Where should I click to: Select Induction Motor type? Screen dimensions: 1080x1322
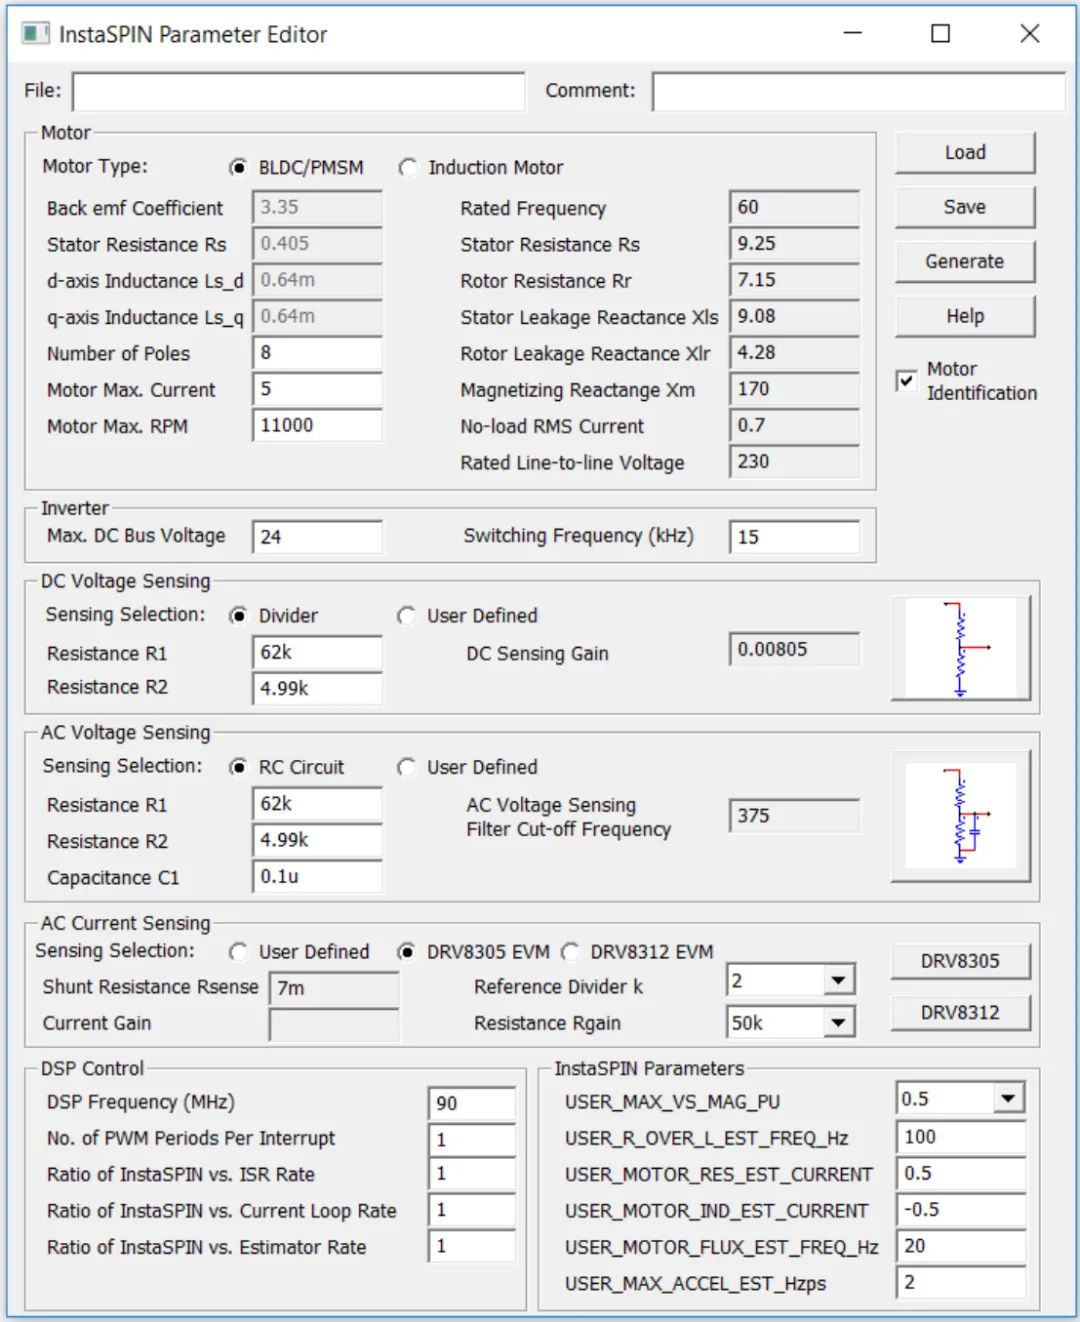(407, 168)
